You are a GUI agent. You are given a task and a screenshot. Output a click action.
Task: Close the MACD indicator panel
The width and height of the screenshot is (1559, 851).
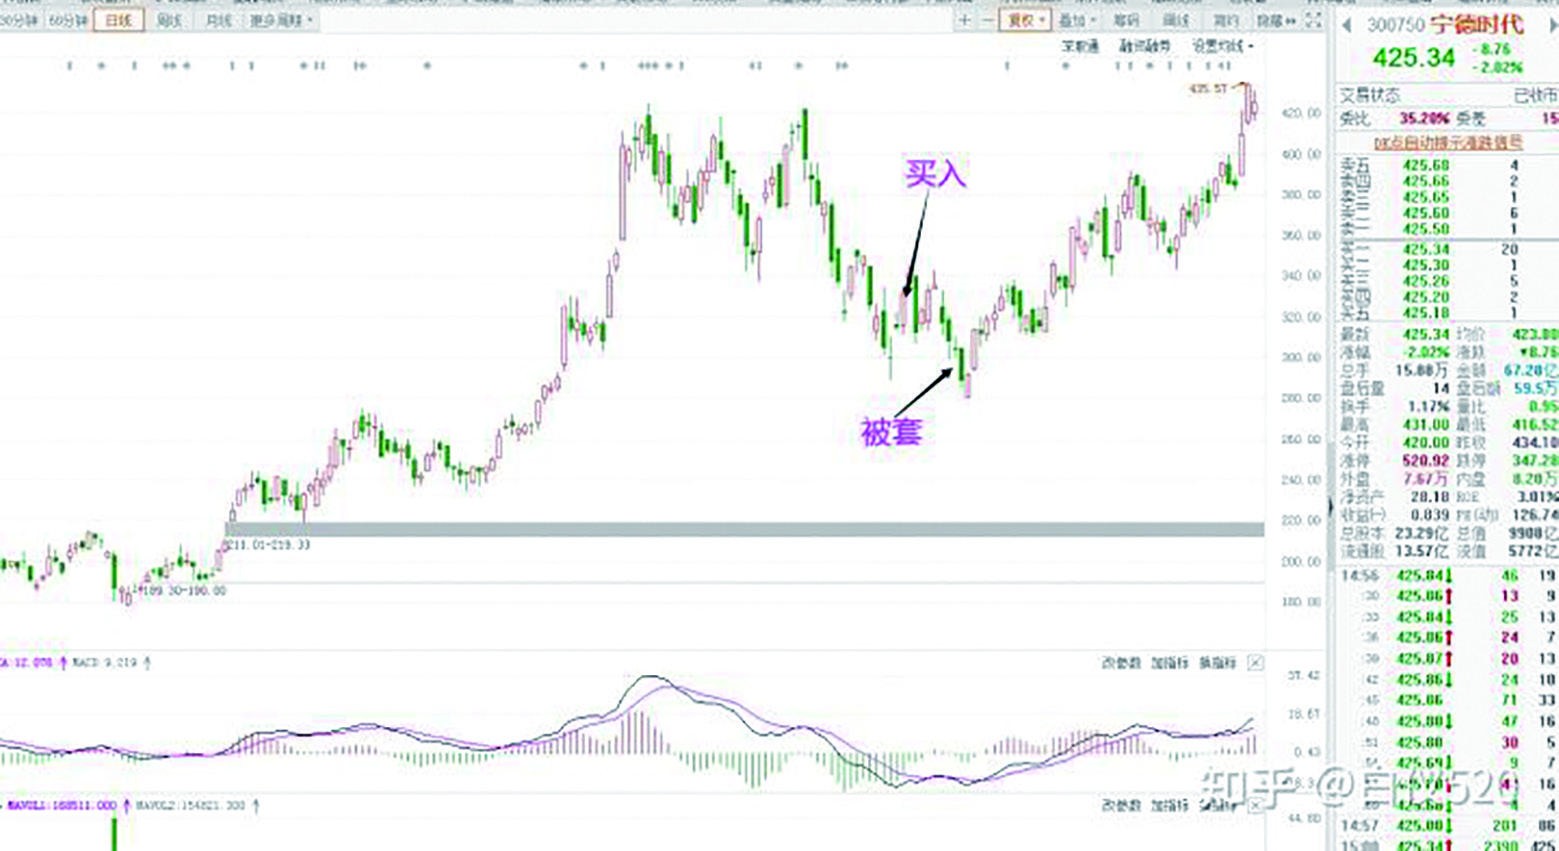(x=1255, y=663)
